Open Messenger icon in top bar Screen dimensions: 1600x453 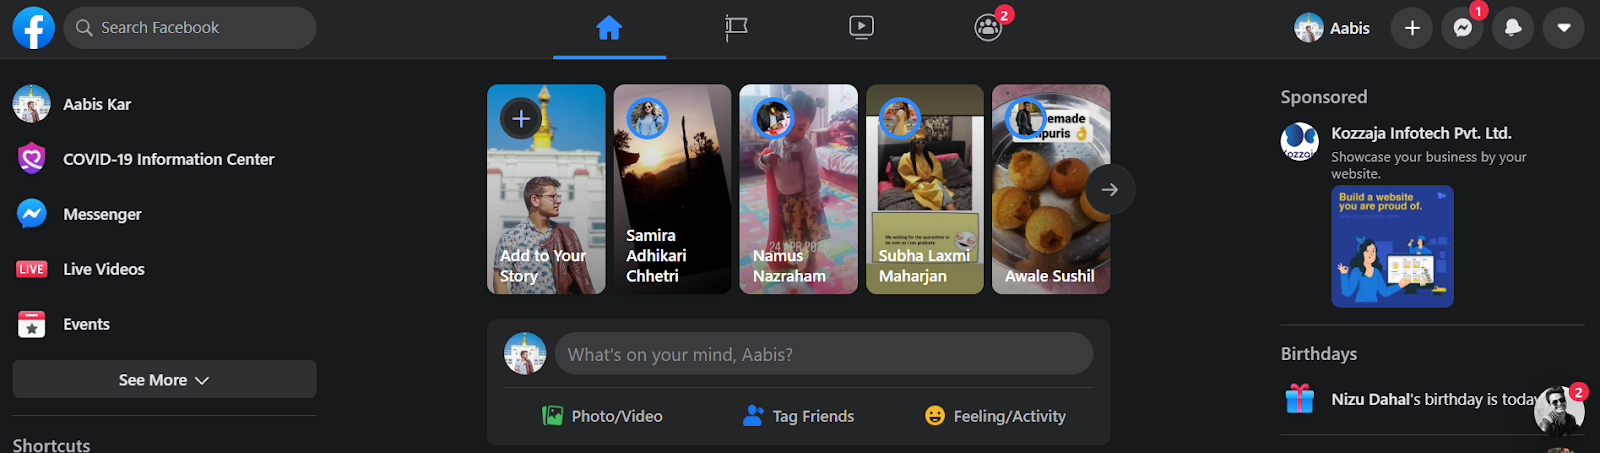pos(1462,28)
